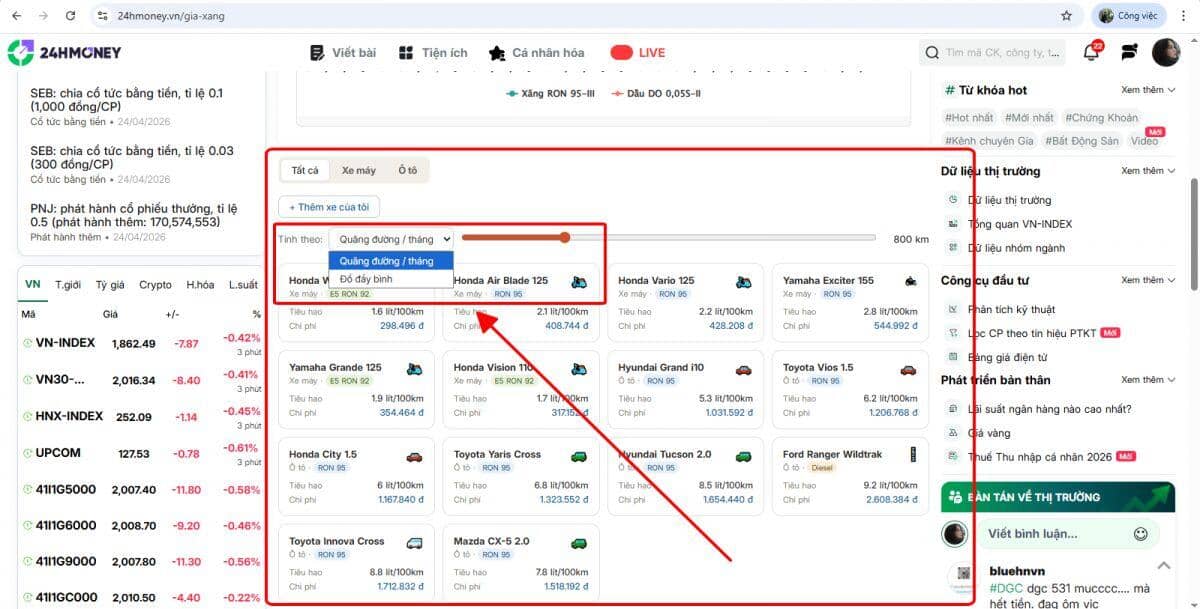Viewport: 1200px width, 609px height.
Task: Click the + Thêm xe của tôi button
Action: pos(329,208)
